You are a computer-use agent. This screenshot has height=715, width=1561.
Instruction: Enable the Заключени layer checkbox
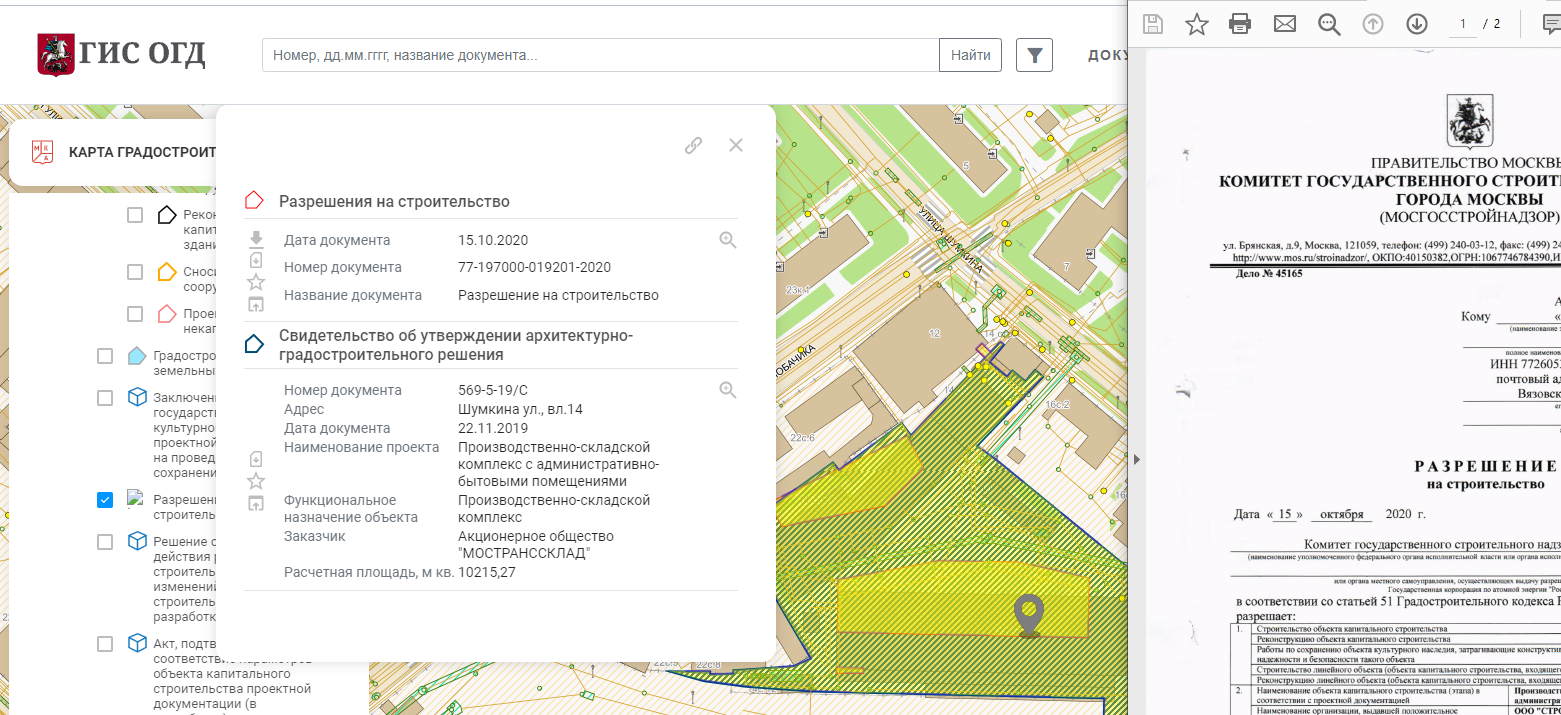click(x=105, y=398)
